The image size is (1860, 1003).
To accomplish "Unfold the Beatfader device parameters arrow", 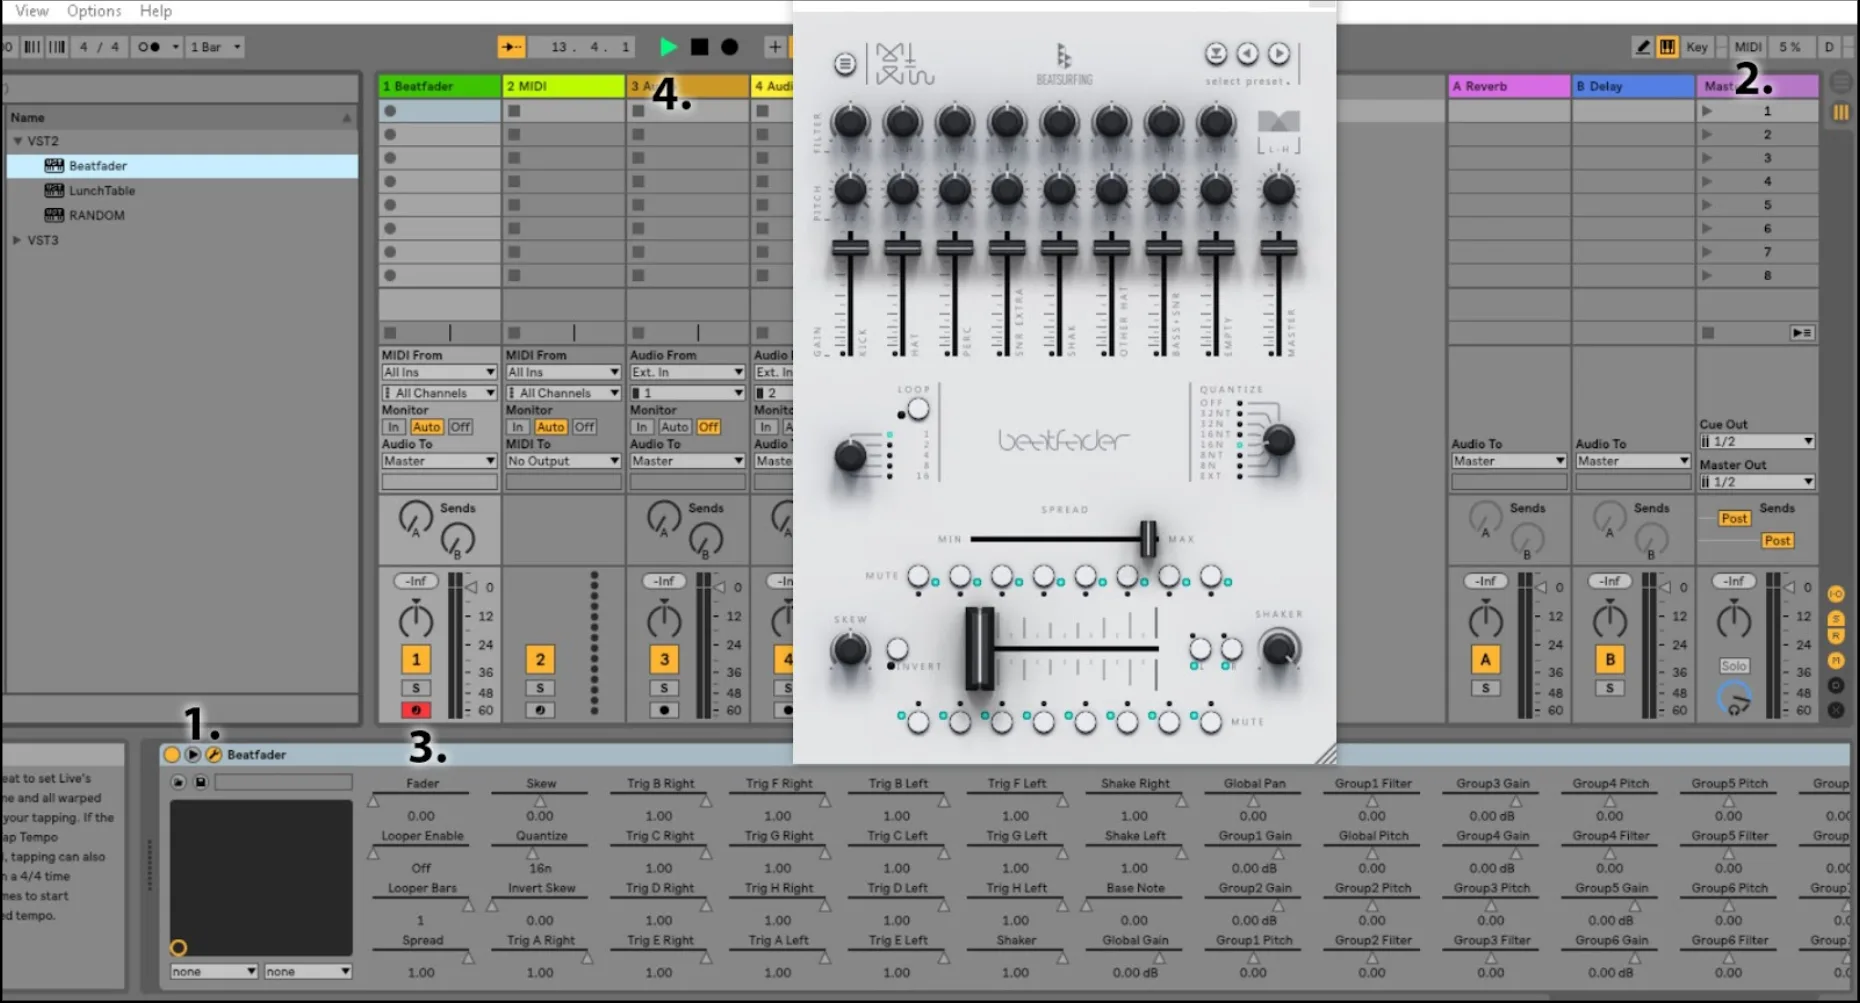I will pos(193,755).
